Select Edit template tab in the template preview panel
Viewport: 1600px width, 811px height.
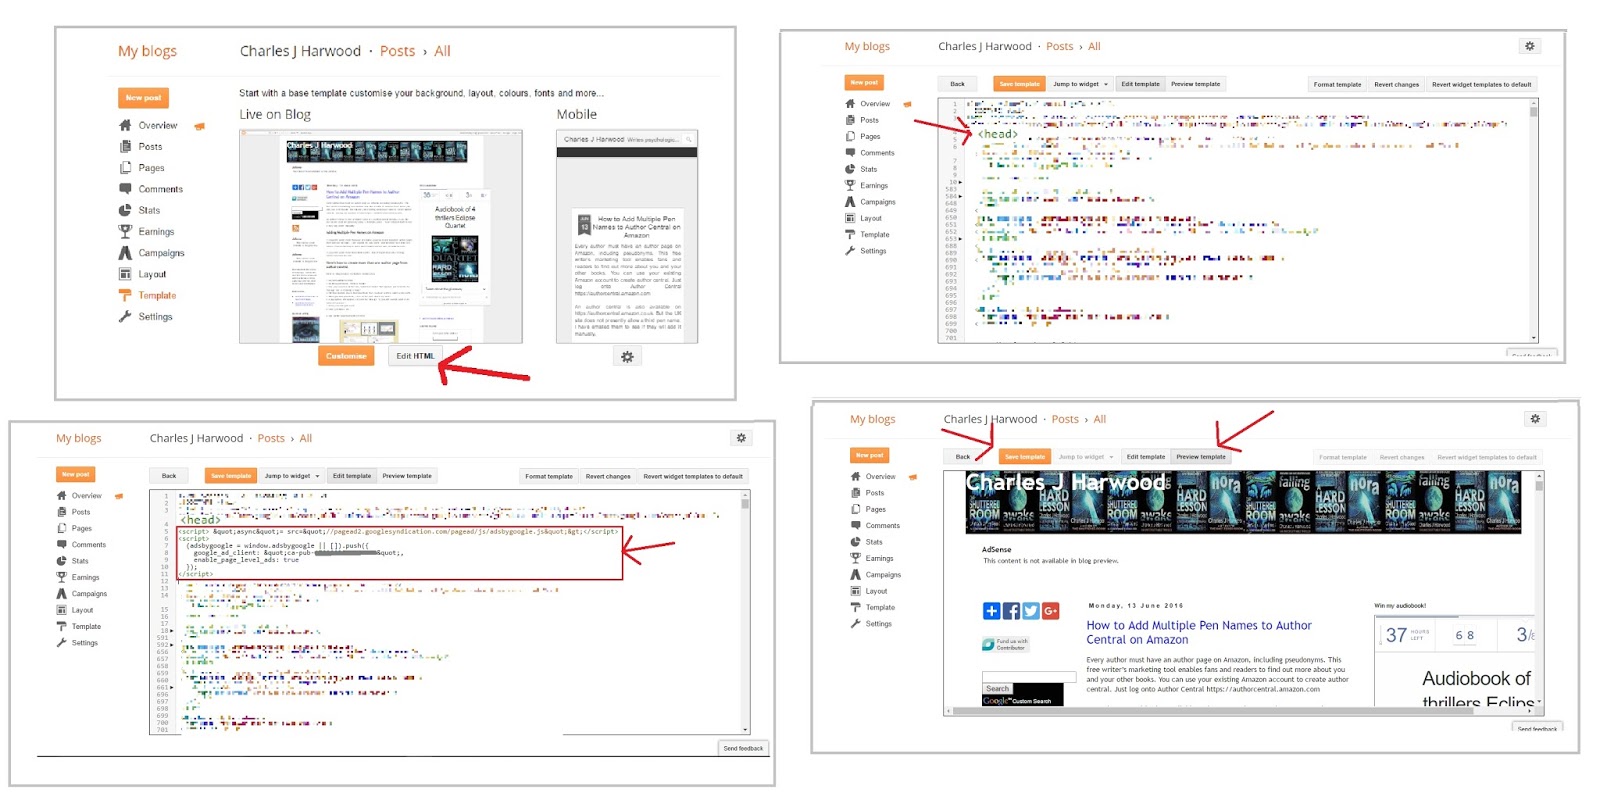point(1146,457)
